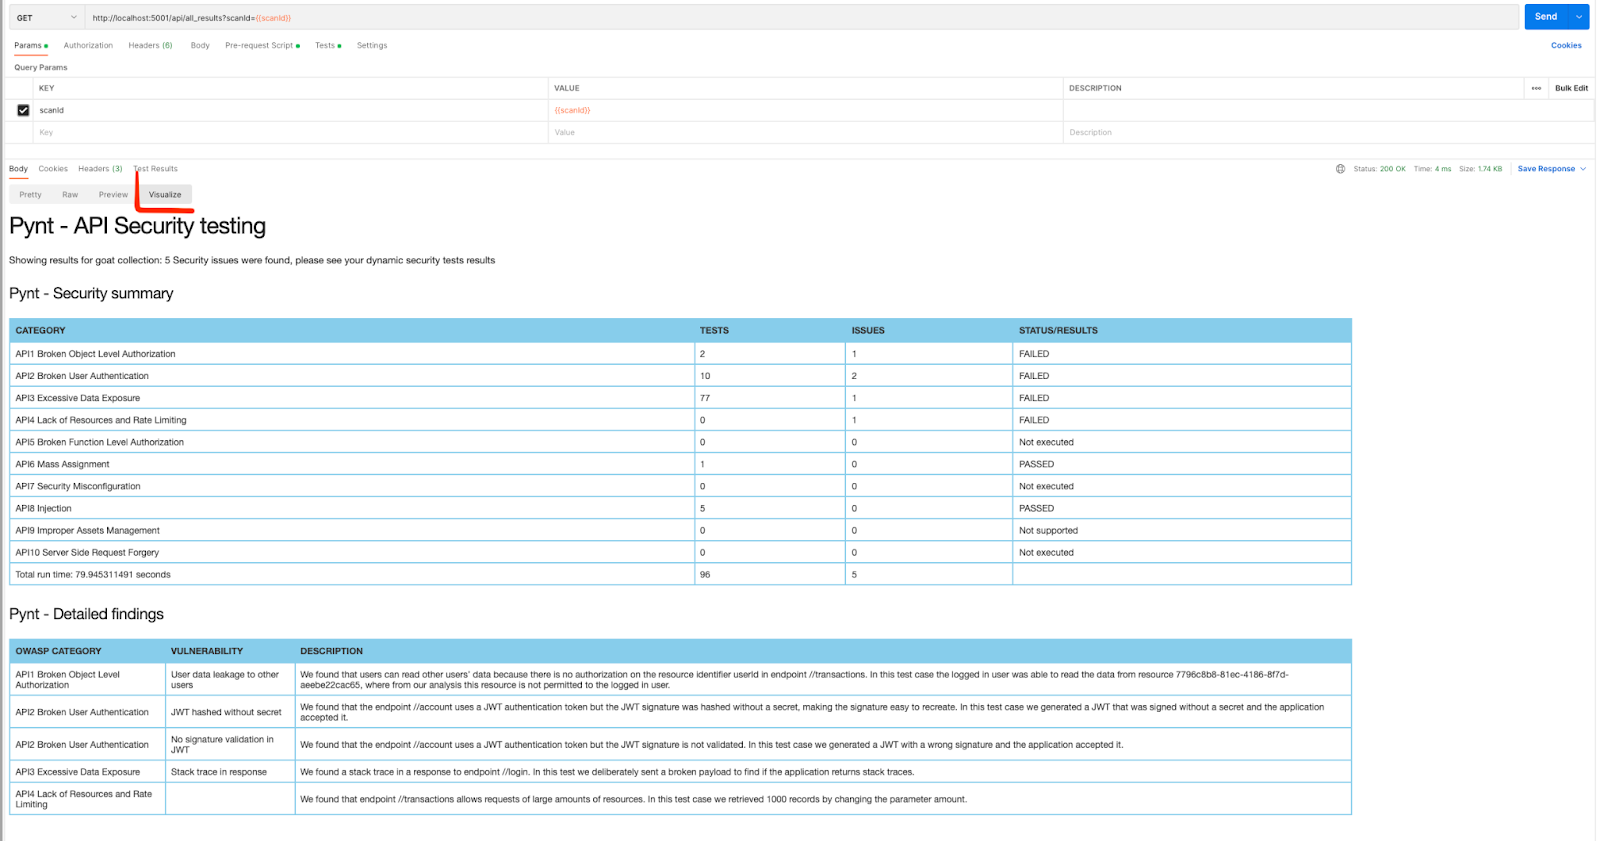Click the 'Pynt - Security summary' heading
The width and height of the screenshot is (1600, 841).
(91, 293)
